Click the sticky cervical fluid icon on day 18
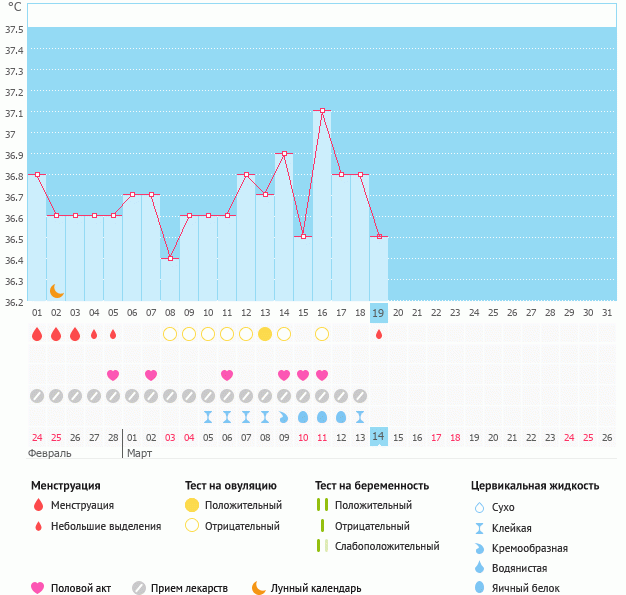 359,416
